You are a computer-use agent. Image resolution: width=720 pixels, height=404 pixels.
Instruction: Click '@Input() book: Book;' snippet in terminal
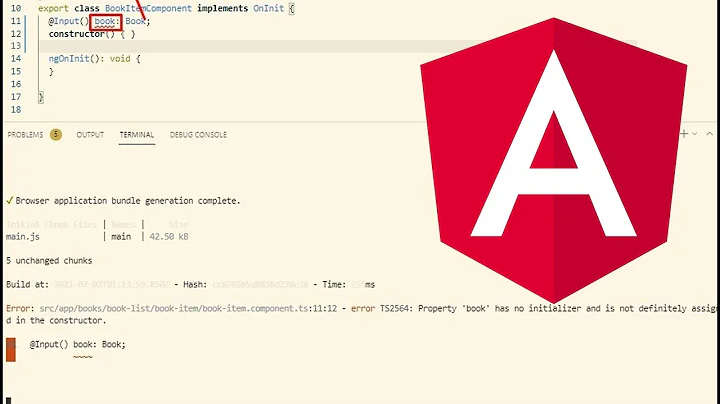click(x=78, y=344)
